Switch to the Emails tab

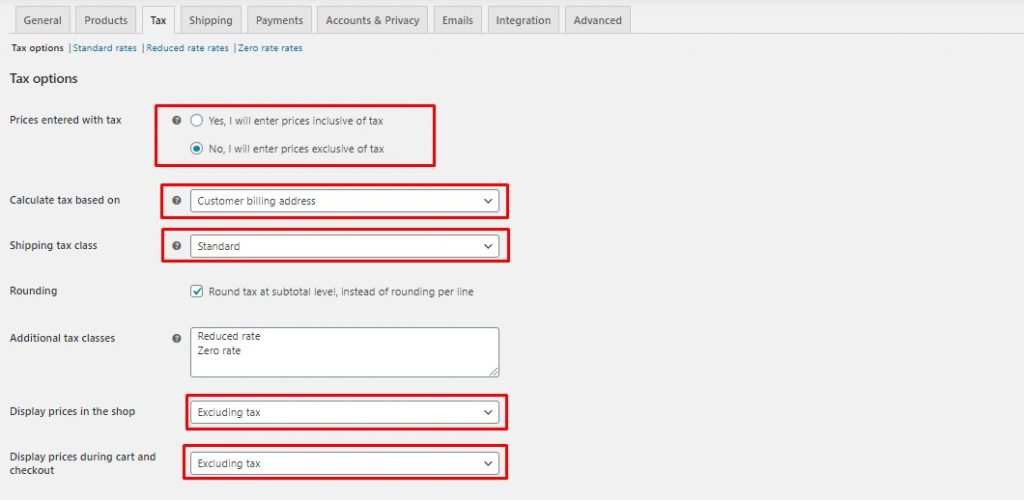pos(457,20)
